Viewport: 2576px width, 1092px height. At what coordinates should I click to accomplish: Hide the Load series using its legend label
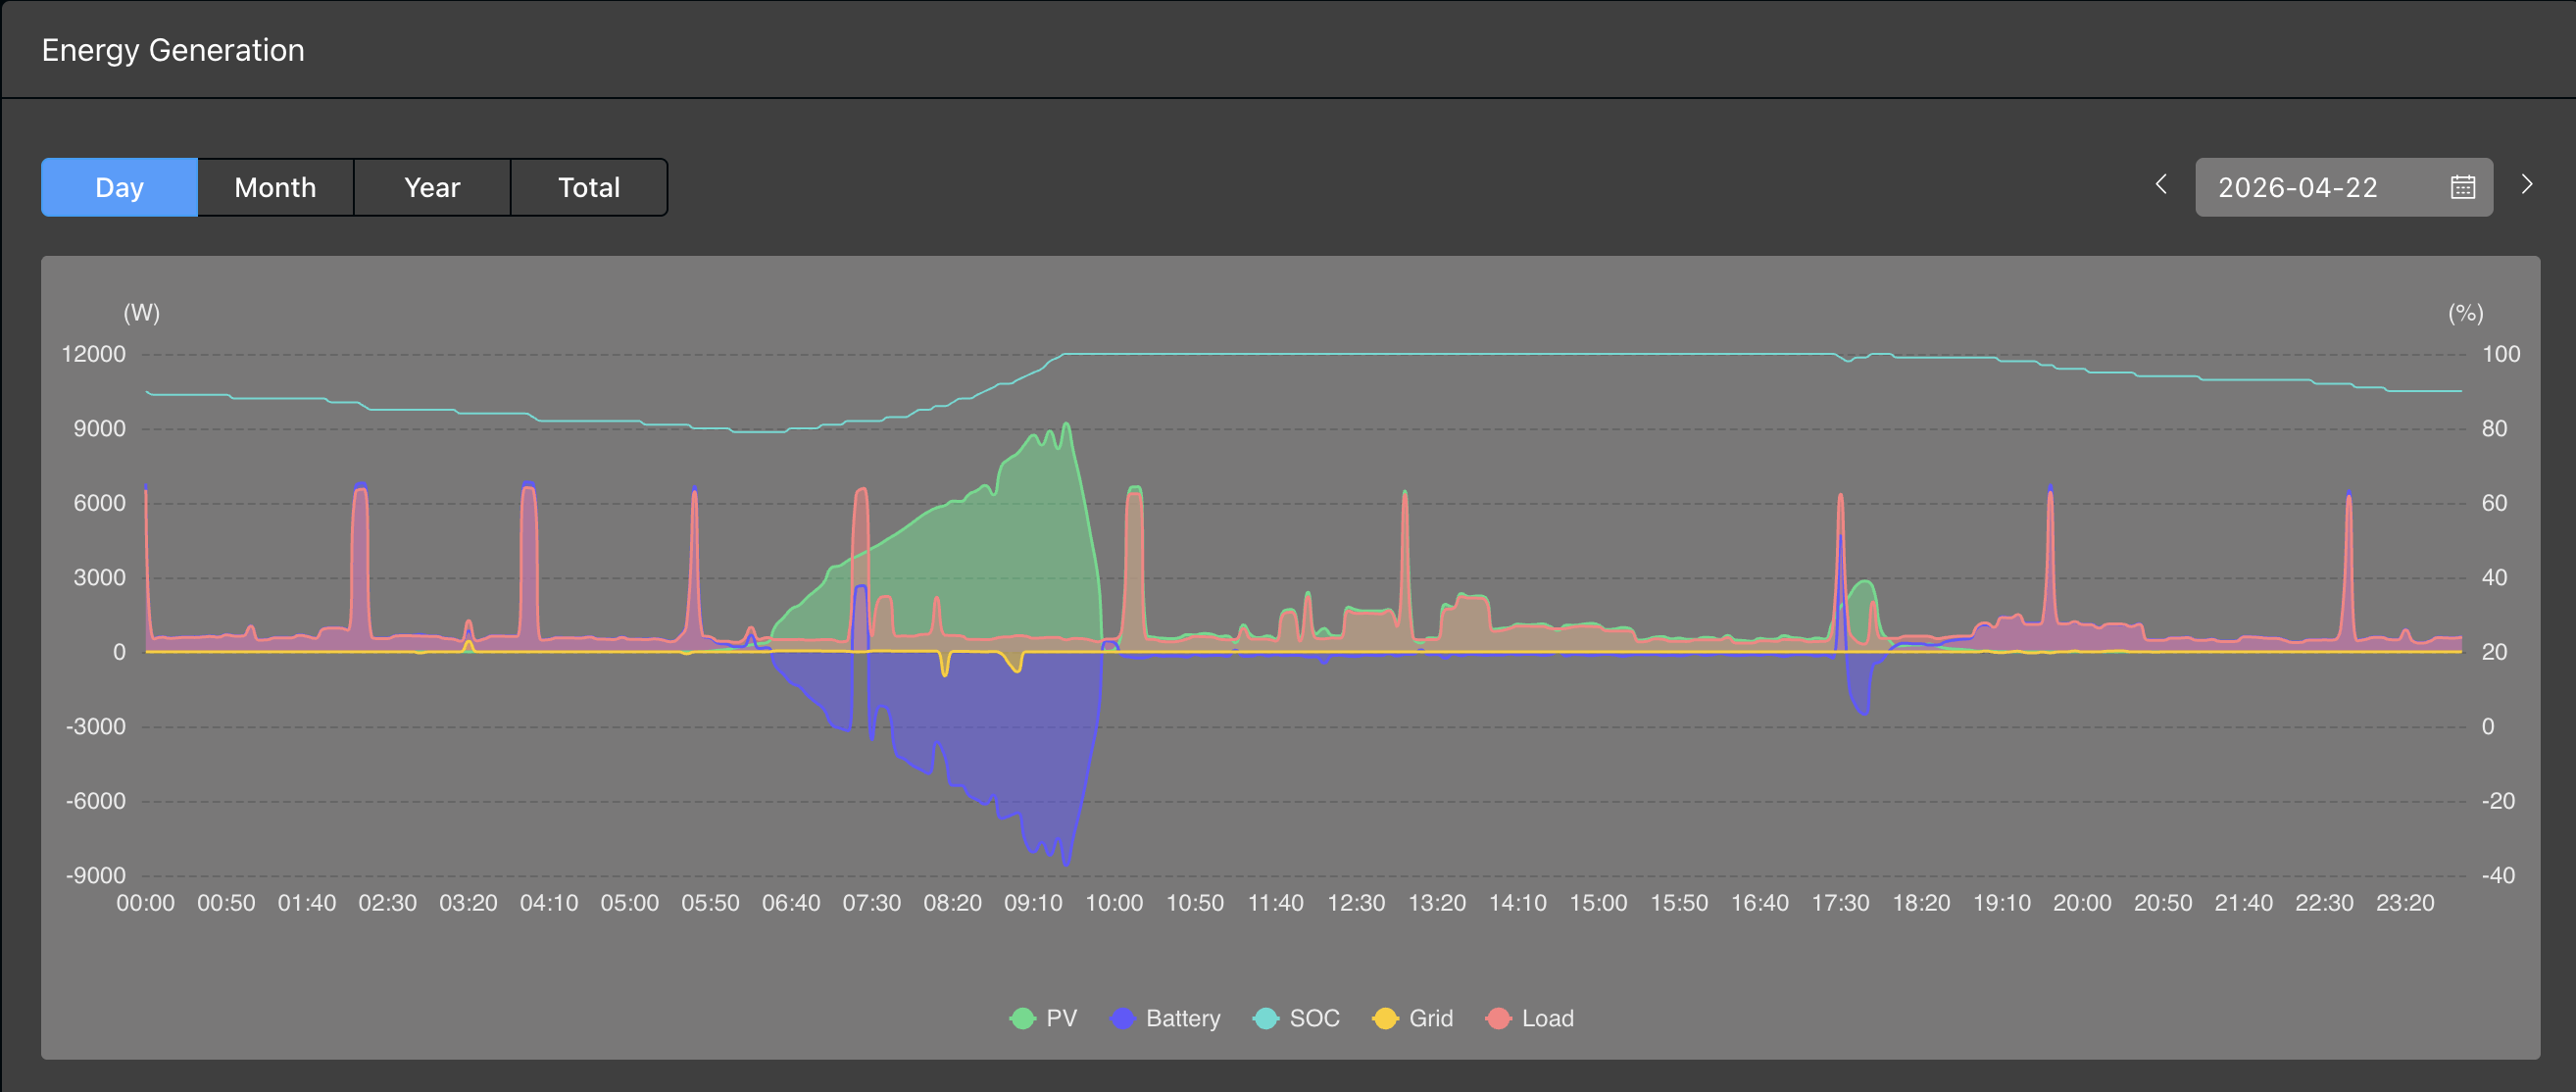[x=1547, y=1018]
